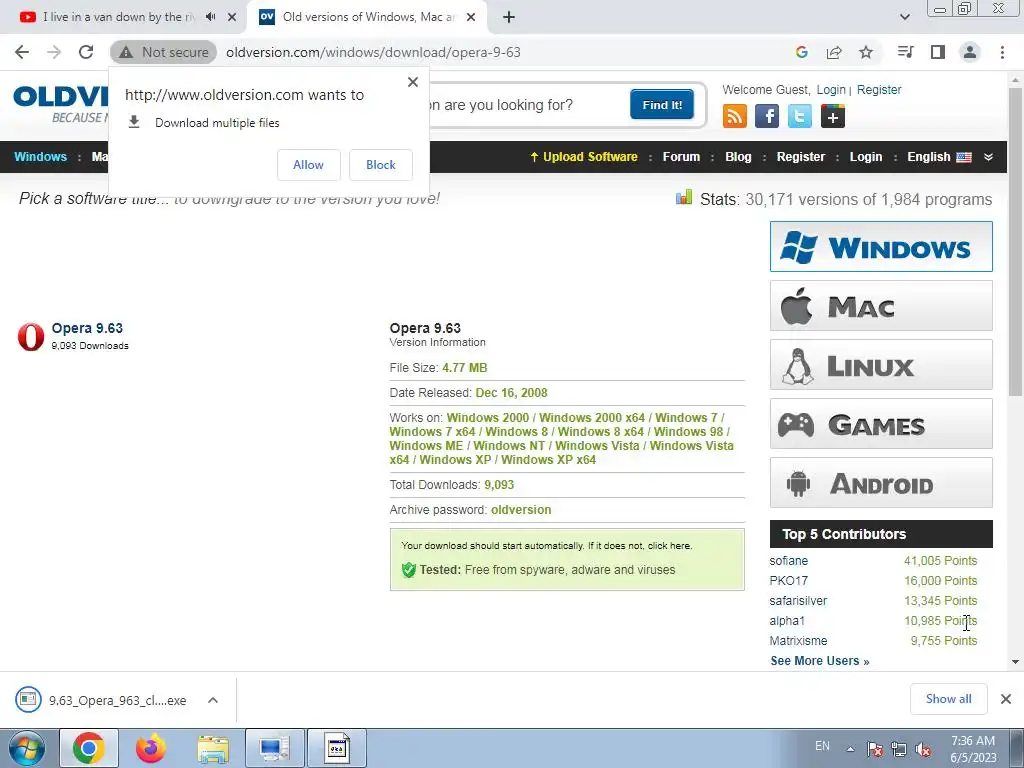Click the volume icon in the system tray
The height and width of the screenshot is (768, 1024).
click(923, 750)
